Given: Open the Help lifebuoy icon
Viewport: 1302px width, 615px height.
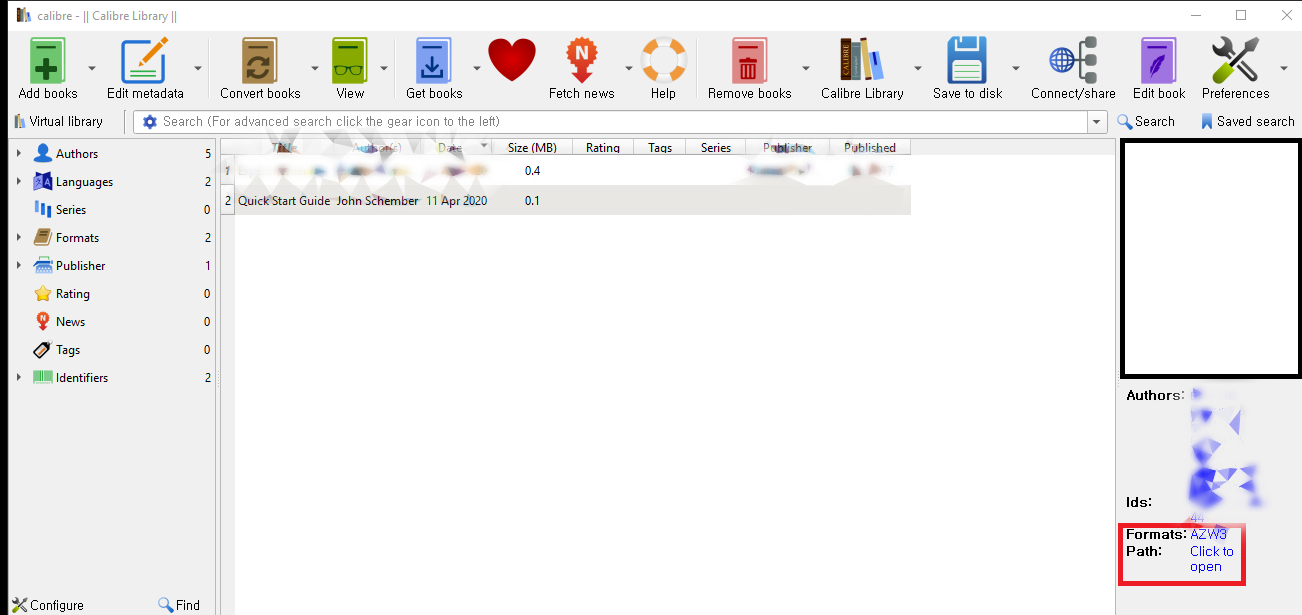Looking at the screenshot, I should [663, 61].
